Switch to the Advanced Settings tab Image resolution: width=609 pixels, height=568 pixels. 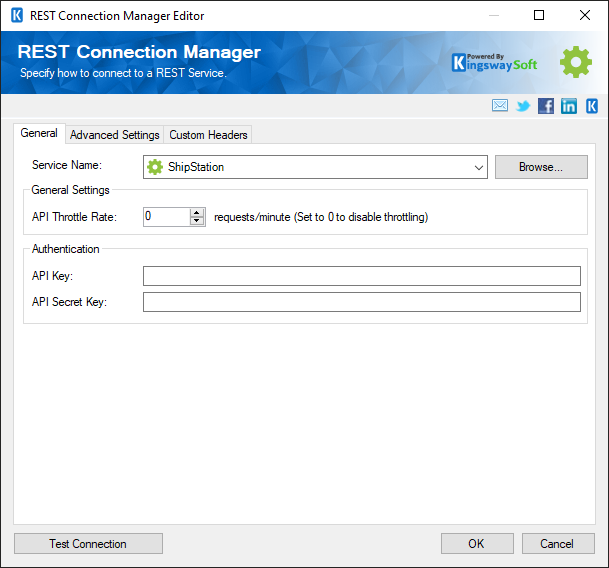point(115,135)
